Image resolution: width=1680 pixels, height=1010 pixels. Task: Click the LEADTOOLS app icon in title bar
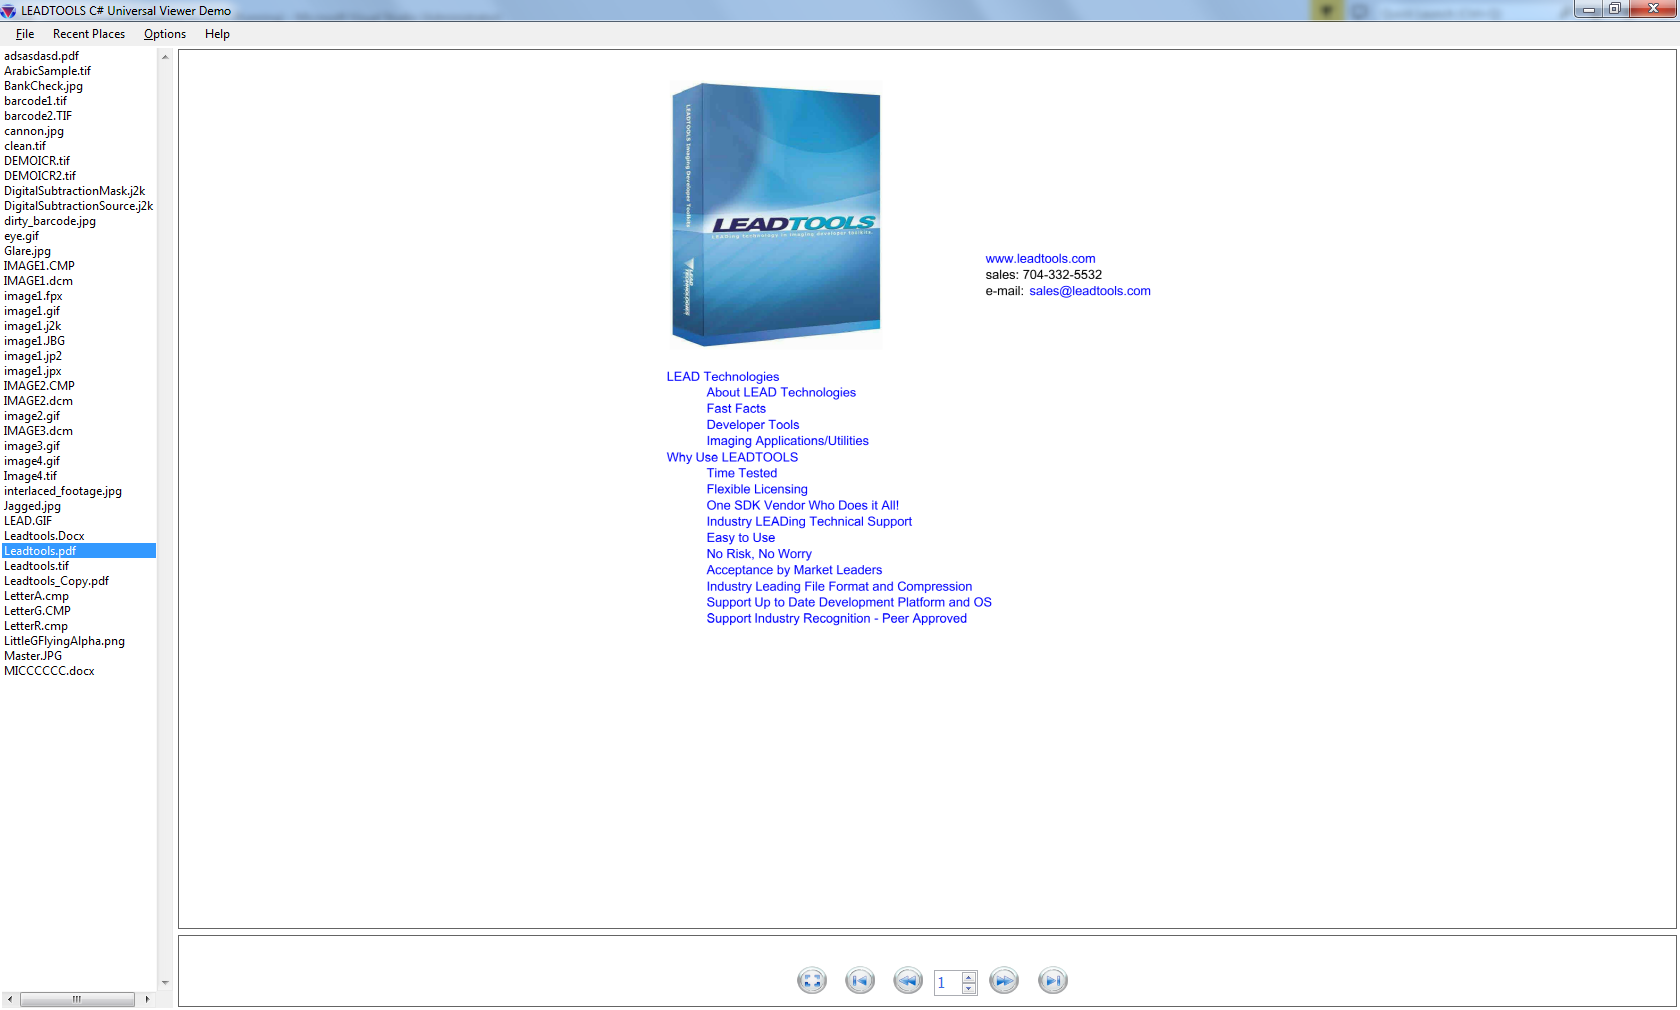pos(9,11)
